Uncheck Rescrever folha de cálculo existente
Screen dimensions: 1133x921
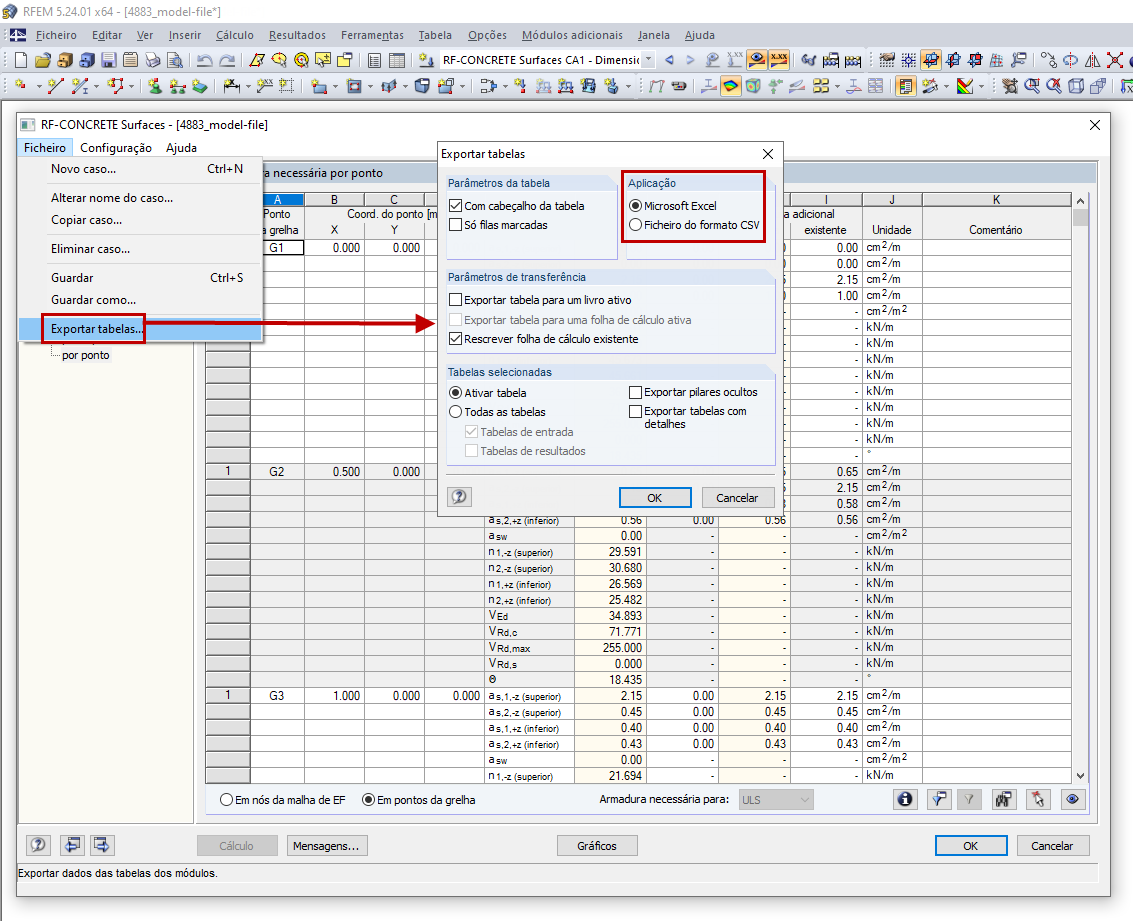tap(455, 339)
